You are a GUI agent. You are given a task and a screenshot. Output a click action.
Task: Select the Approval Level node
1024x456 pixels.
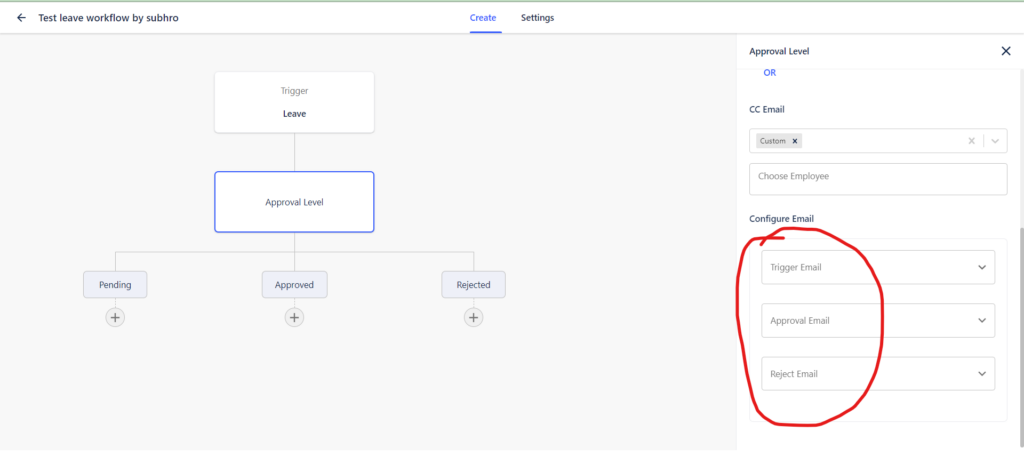coord(295,202)
